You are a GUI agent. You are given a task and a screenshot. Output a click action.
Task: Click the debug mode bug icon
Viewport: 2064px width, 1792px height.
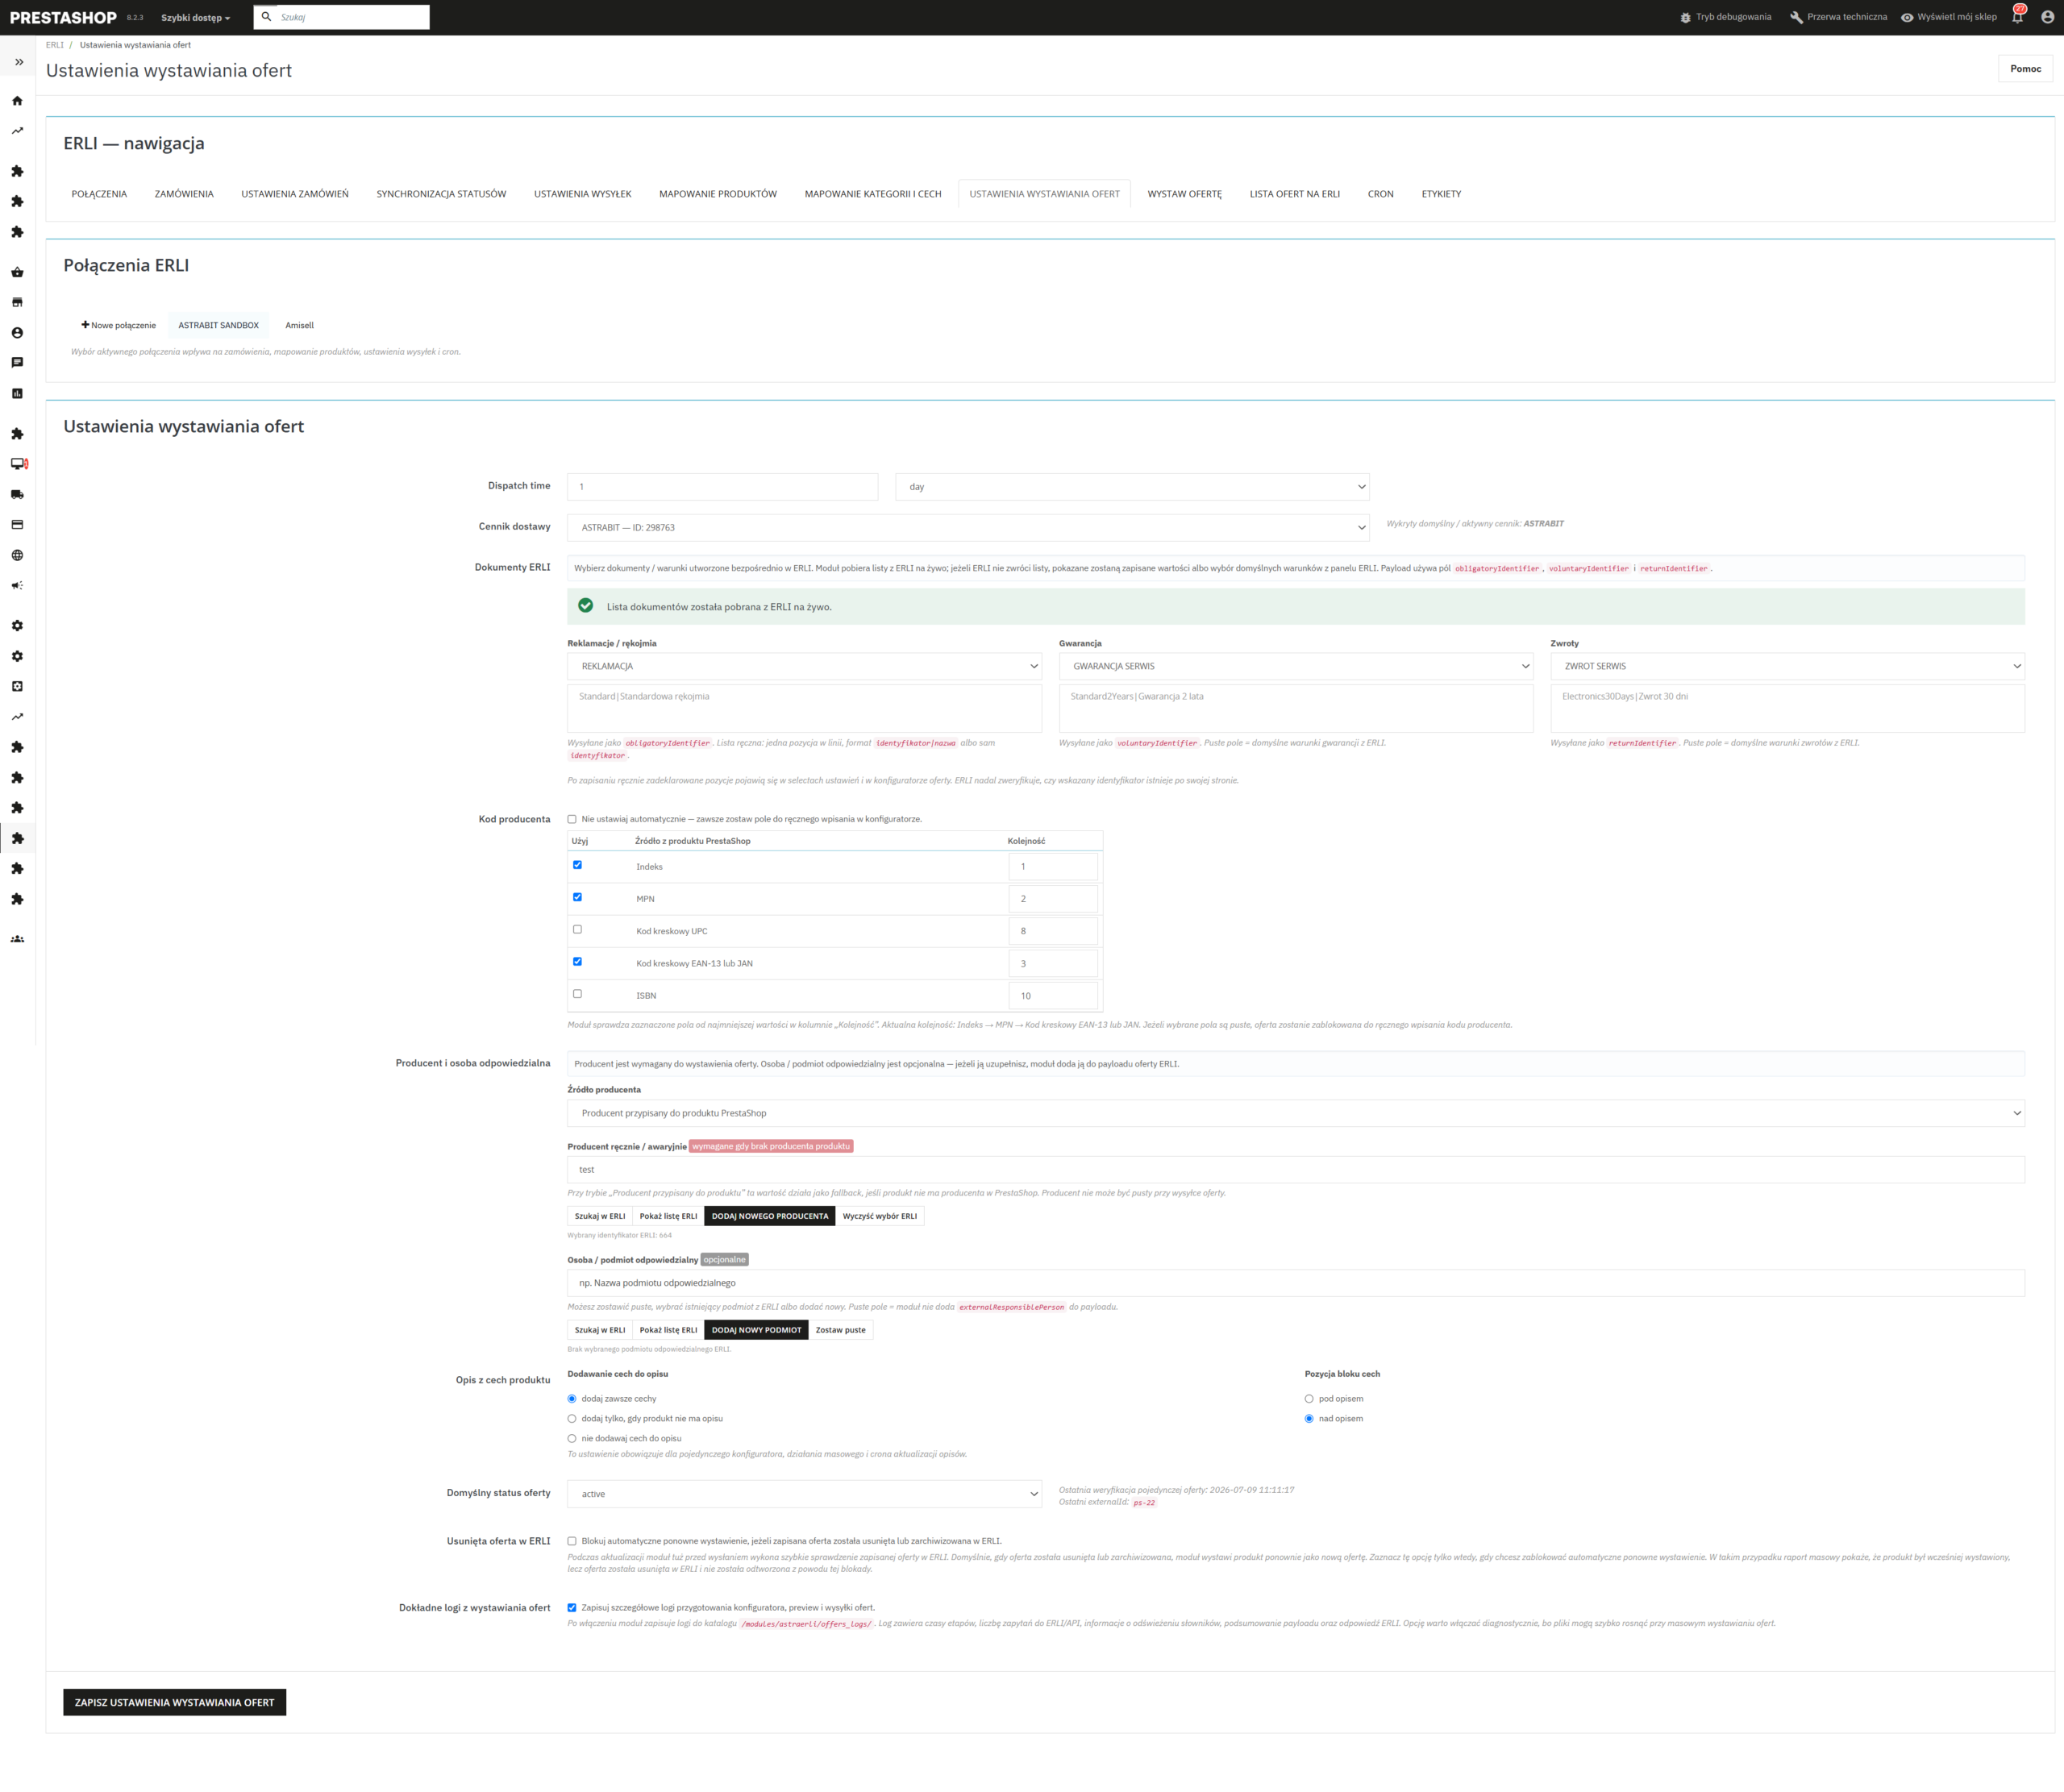coord(1685,17)
